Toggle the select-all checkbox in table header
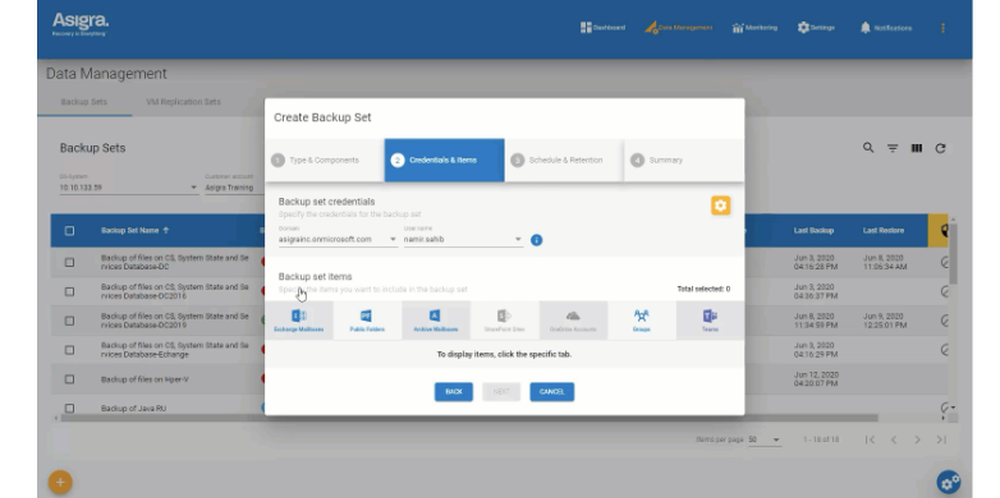Viewport: 1000px width, 498px height. 70,231
